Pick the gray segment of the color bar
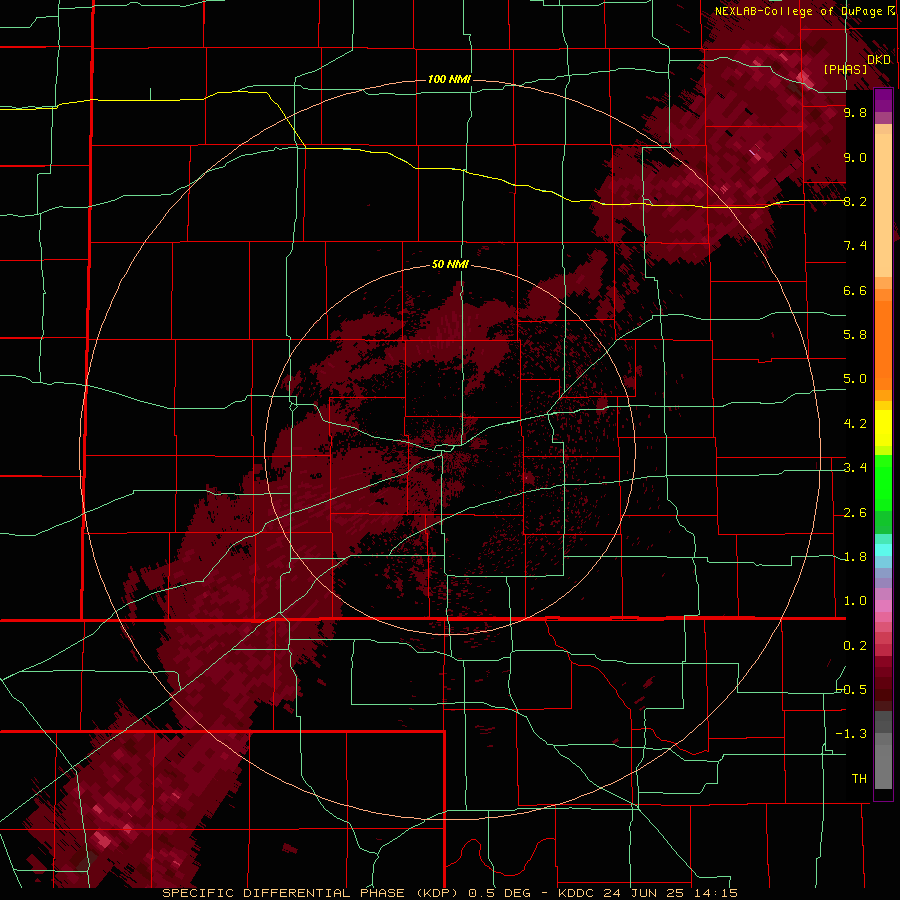The height and width of the screenshot is (900, 900). click(x=883, y=761)
